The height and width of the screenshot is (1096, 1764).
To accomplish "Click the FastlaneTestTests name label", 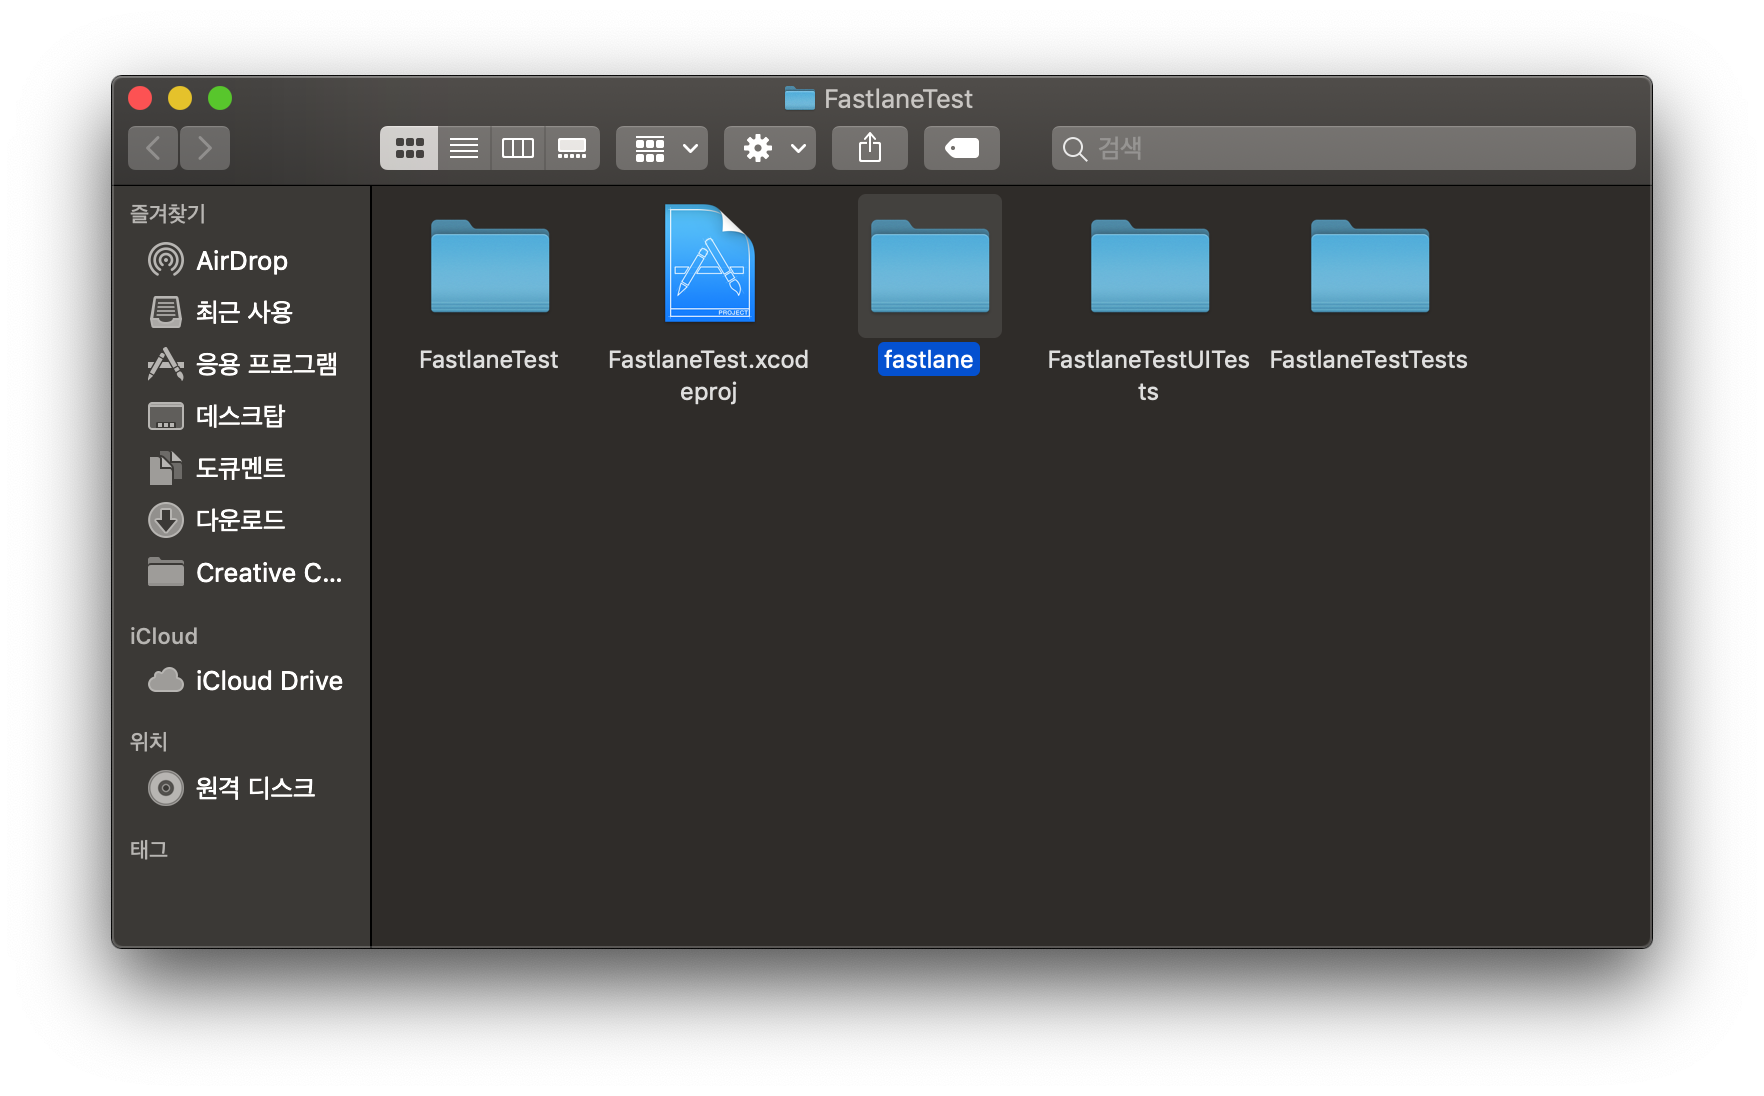I will point(1368,359).
